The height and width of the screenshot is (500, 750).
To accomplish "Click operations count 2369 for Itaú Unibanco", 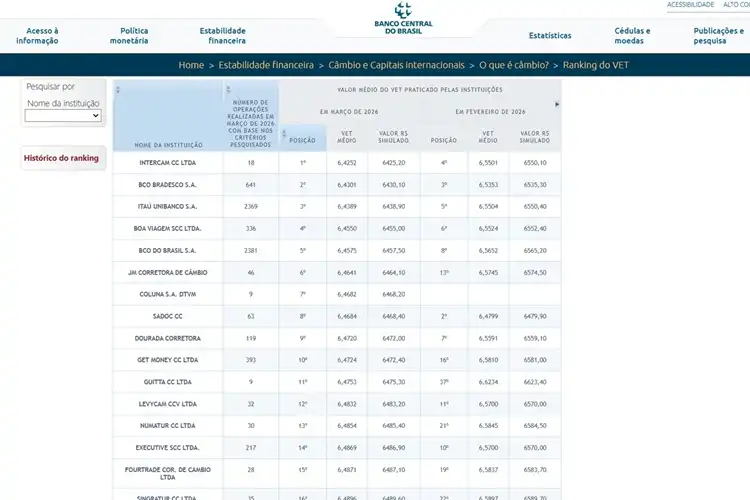I will pyautogui.click(x=251, y=207).
